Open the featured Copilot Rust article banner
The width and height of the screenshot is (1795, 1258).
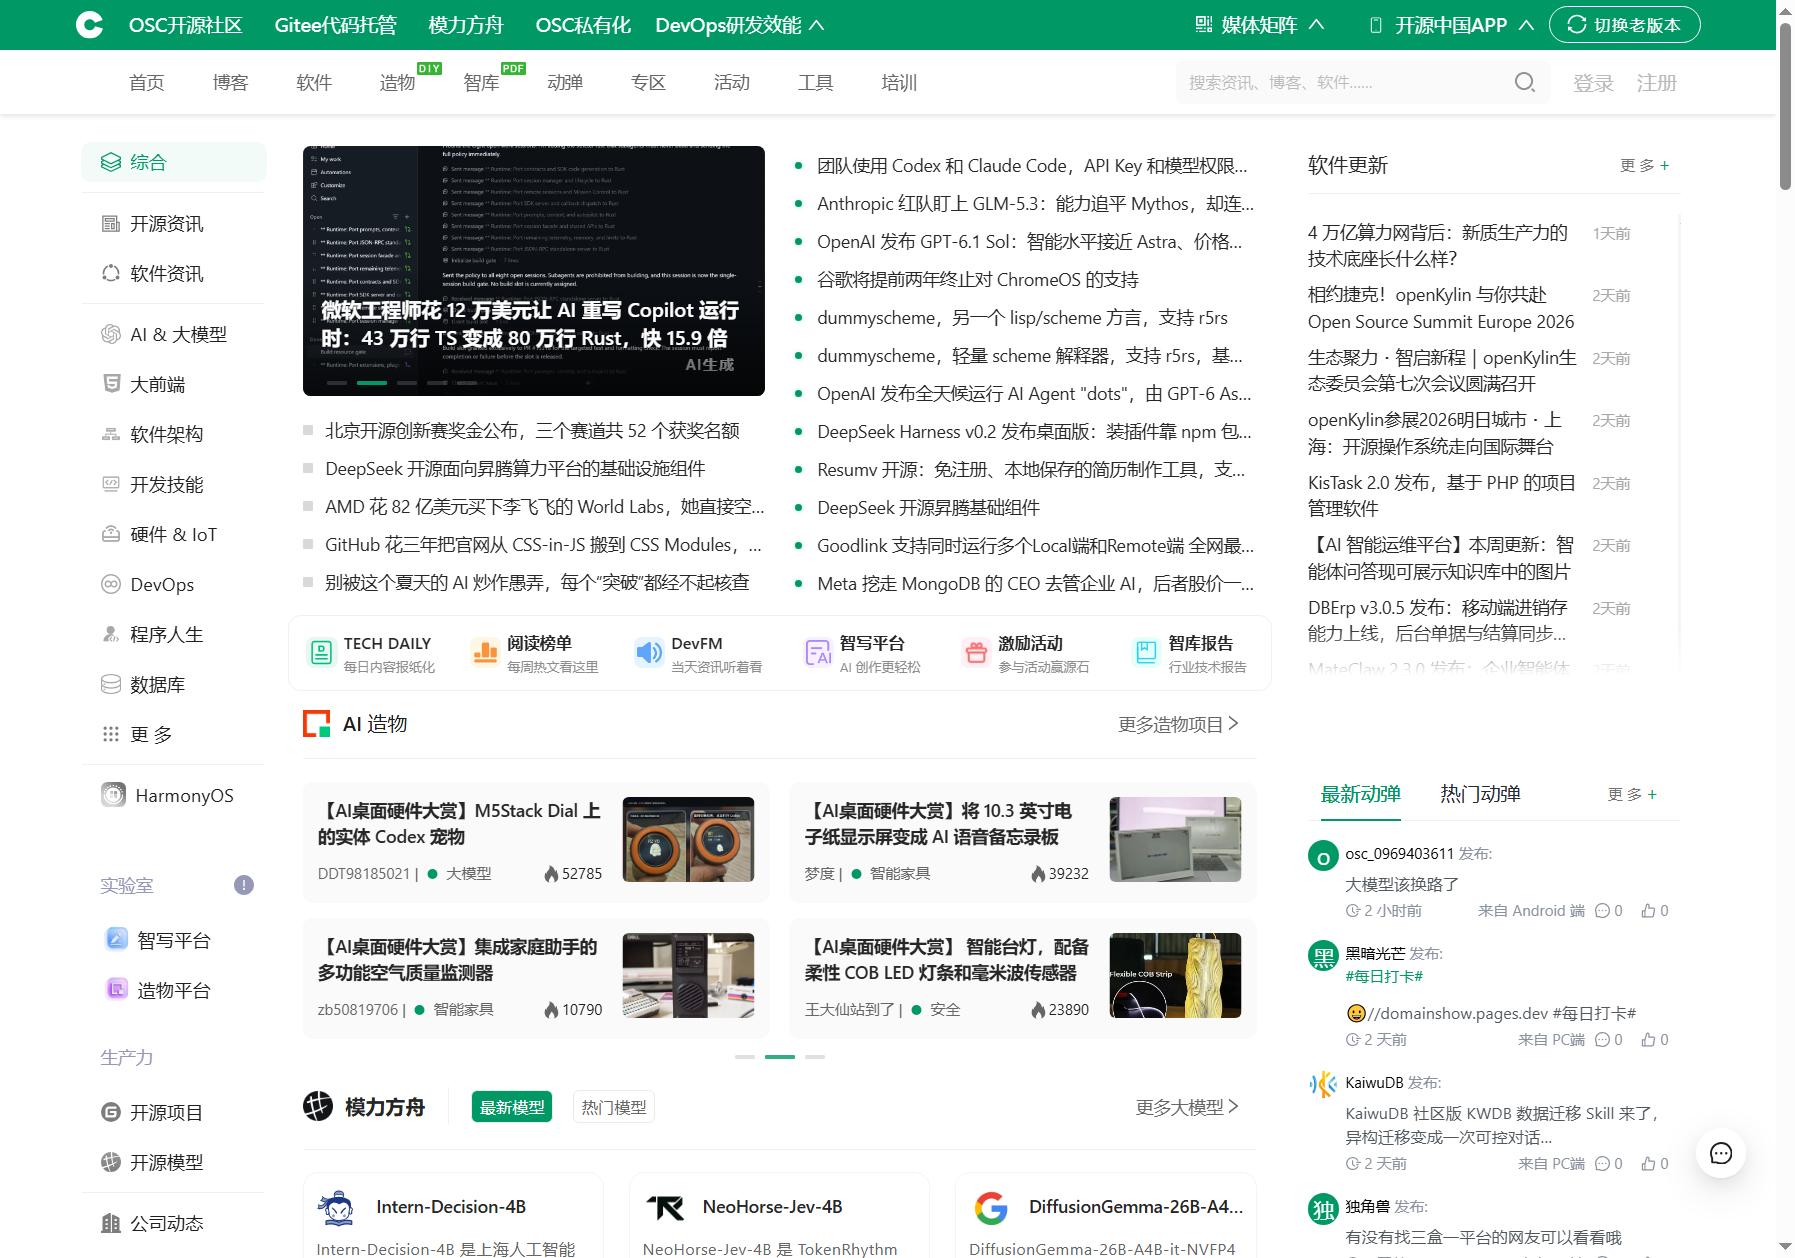click(534, 271)
